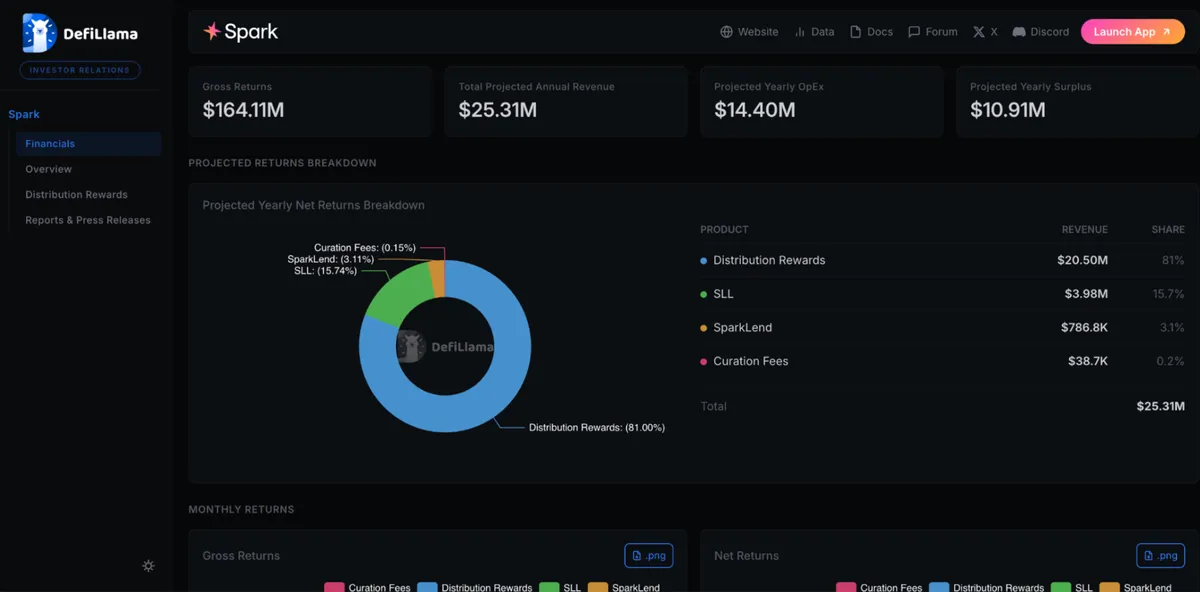Open the Financials sidebar item
Screen dimensions: 1200x592
(88, 144)
